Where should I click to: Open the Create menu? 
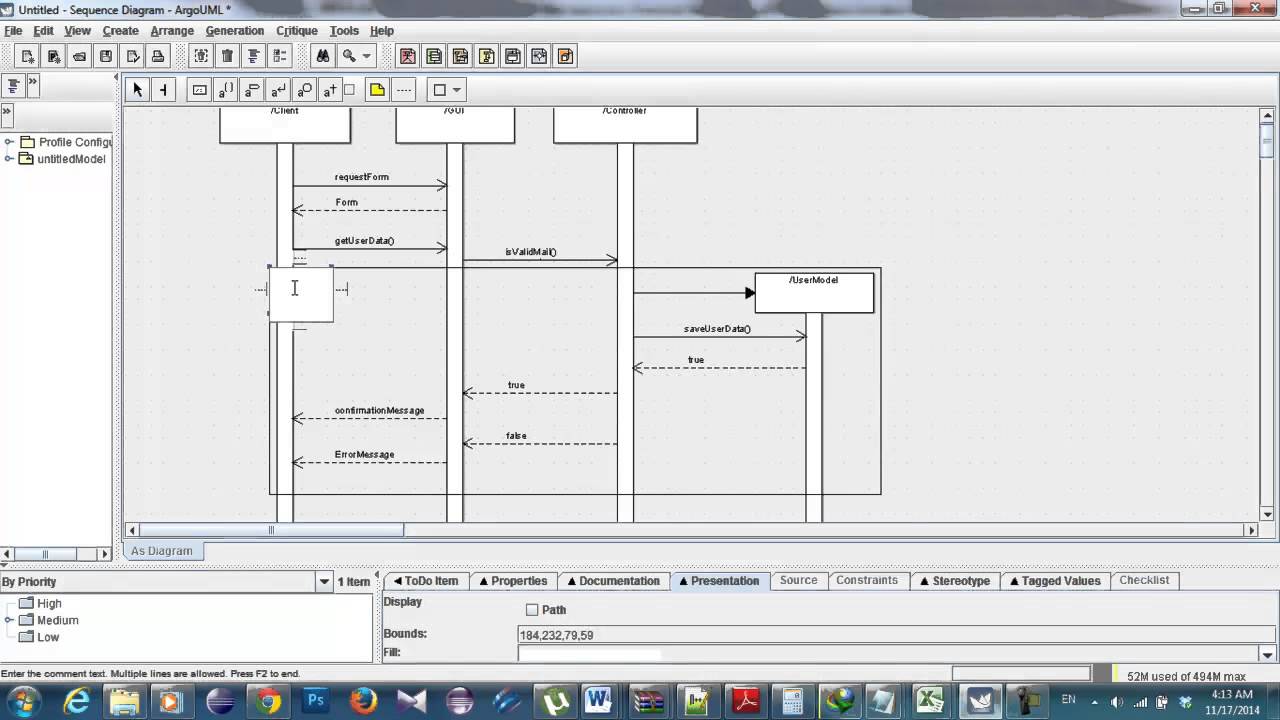coord(120,31)
